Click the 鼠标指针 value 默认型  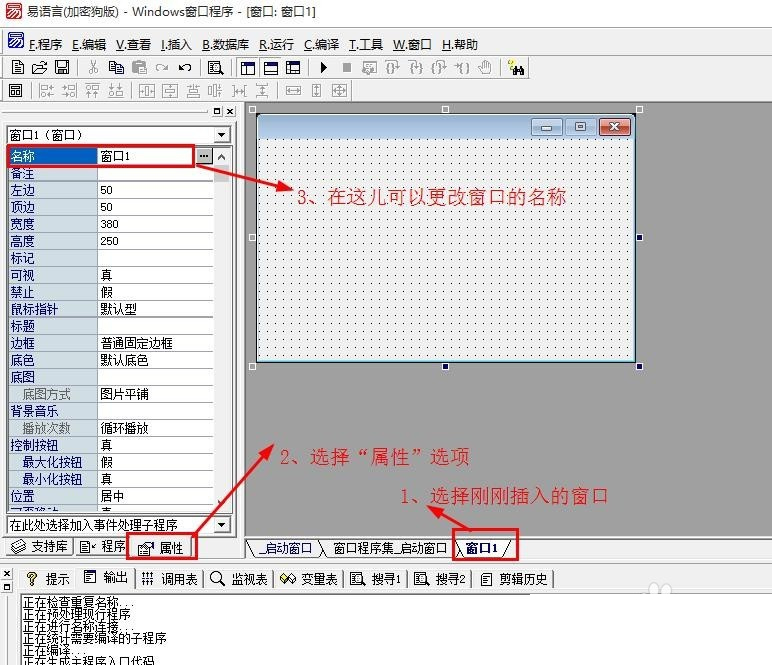pyautogui.click(x=156, y=309)
